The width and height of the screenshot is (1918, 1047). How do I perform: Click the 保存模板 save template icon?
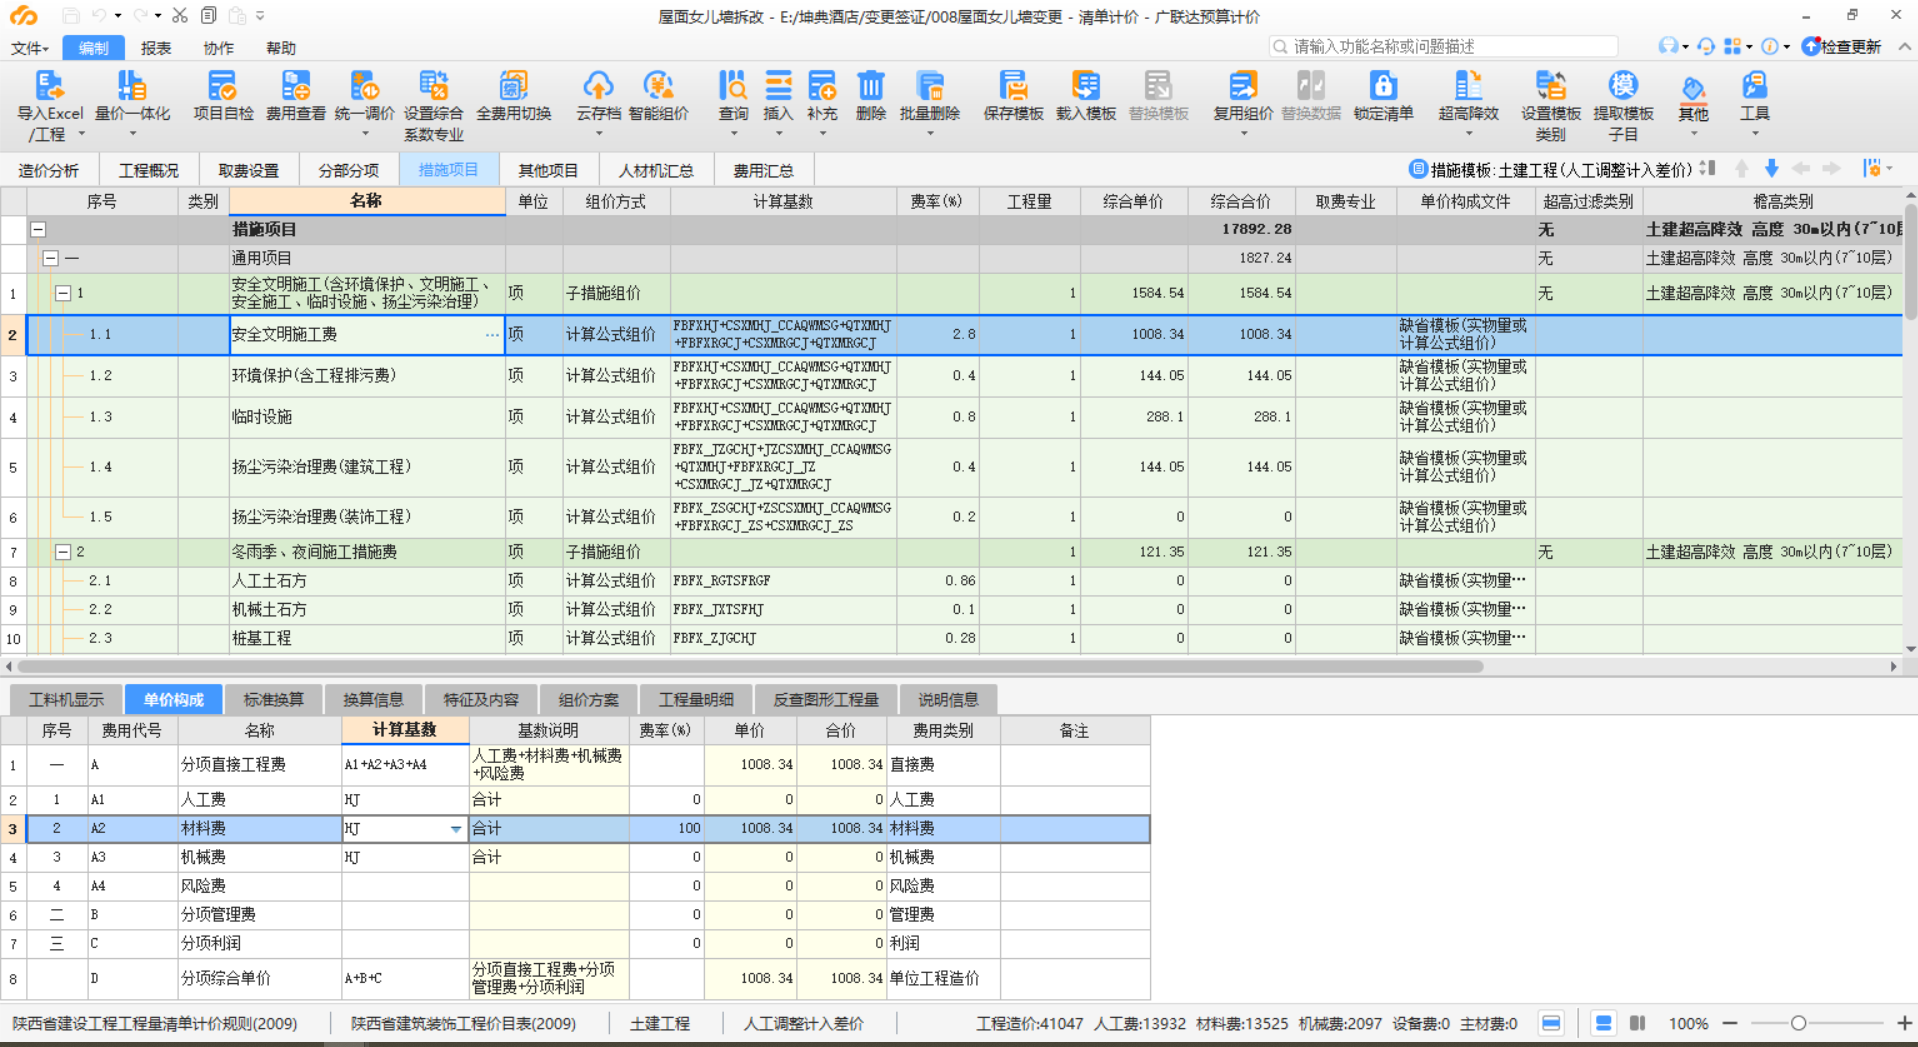(x=1013, y=86)
